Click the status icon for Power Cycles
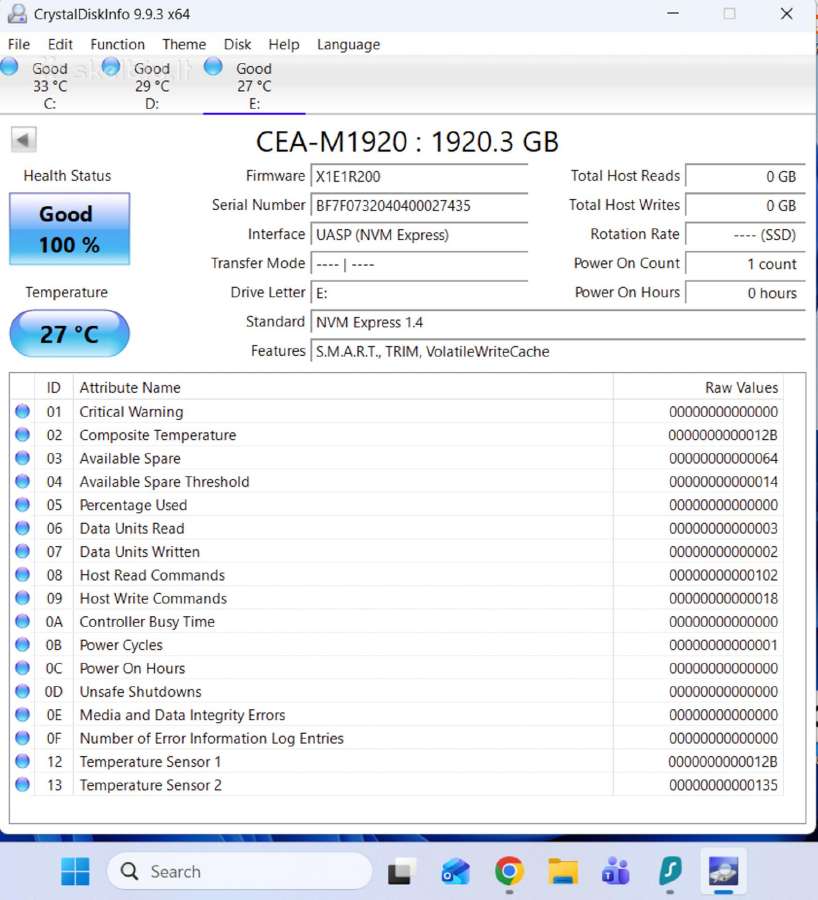 coord(22,645)
